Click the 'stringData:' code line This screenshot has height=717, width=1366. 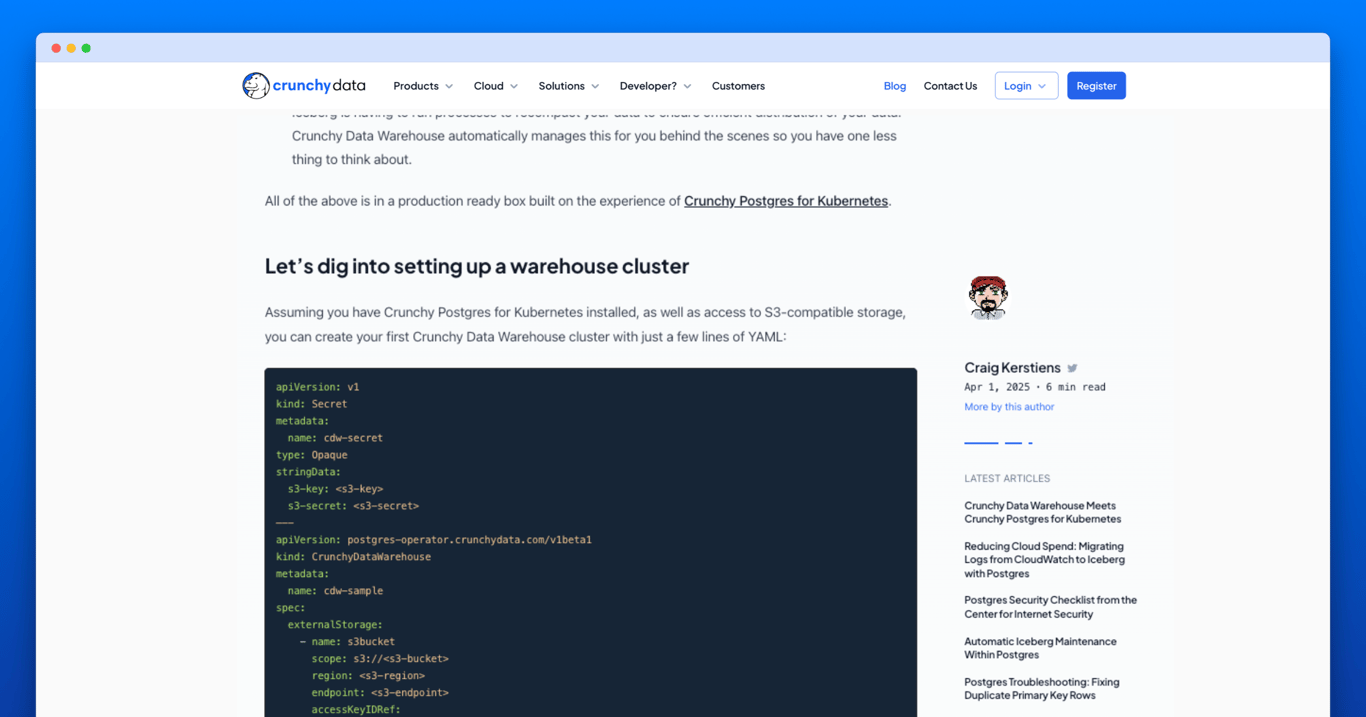coord(309,472)
